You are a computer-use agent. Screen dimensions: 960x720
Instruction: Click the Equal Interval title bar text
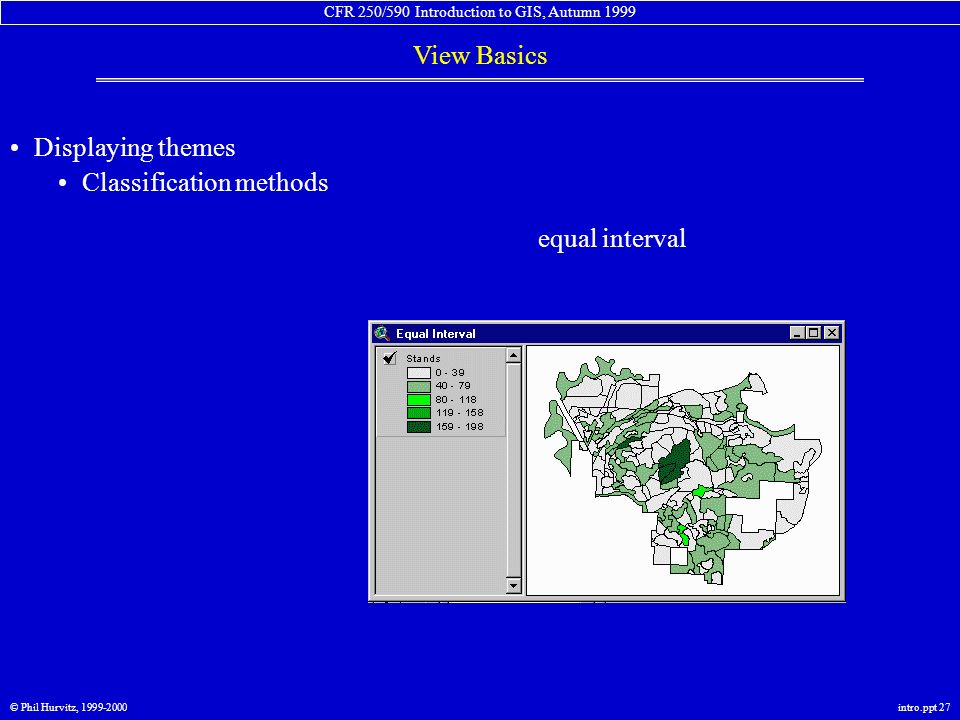pyautogui.click(x=435, y=334)
